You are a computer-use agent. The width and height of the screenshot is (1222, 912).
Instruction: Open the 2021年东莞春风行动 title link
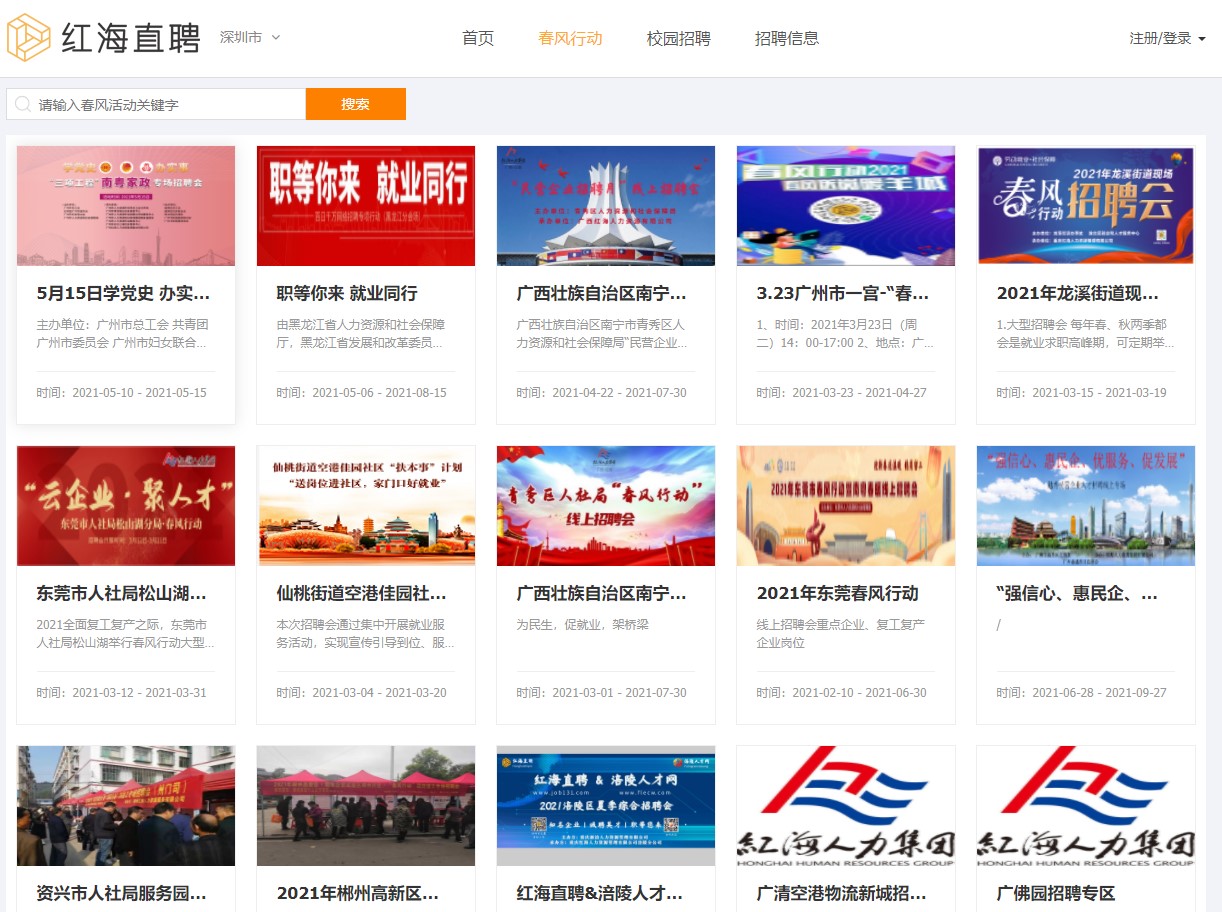837,594
